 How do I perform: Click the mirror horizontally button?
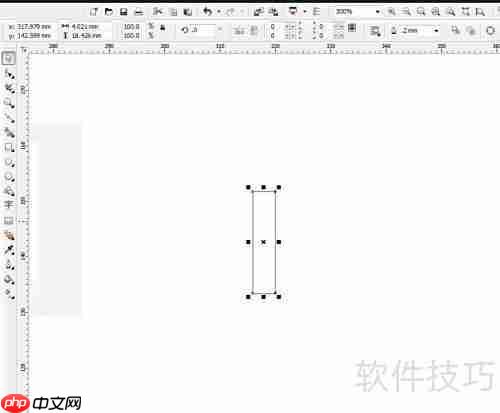[x=239, y=31]
